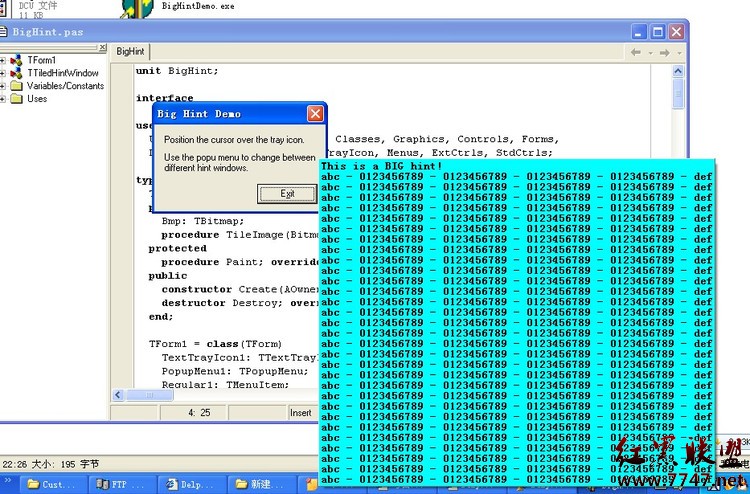Click the BigHint.pas window title icon
This screenshot has width=750, height=494.
[x=3, y=32]
